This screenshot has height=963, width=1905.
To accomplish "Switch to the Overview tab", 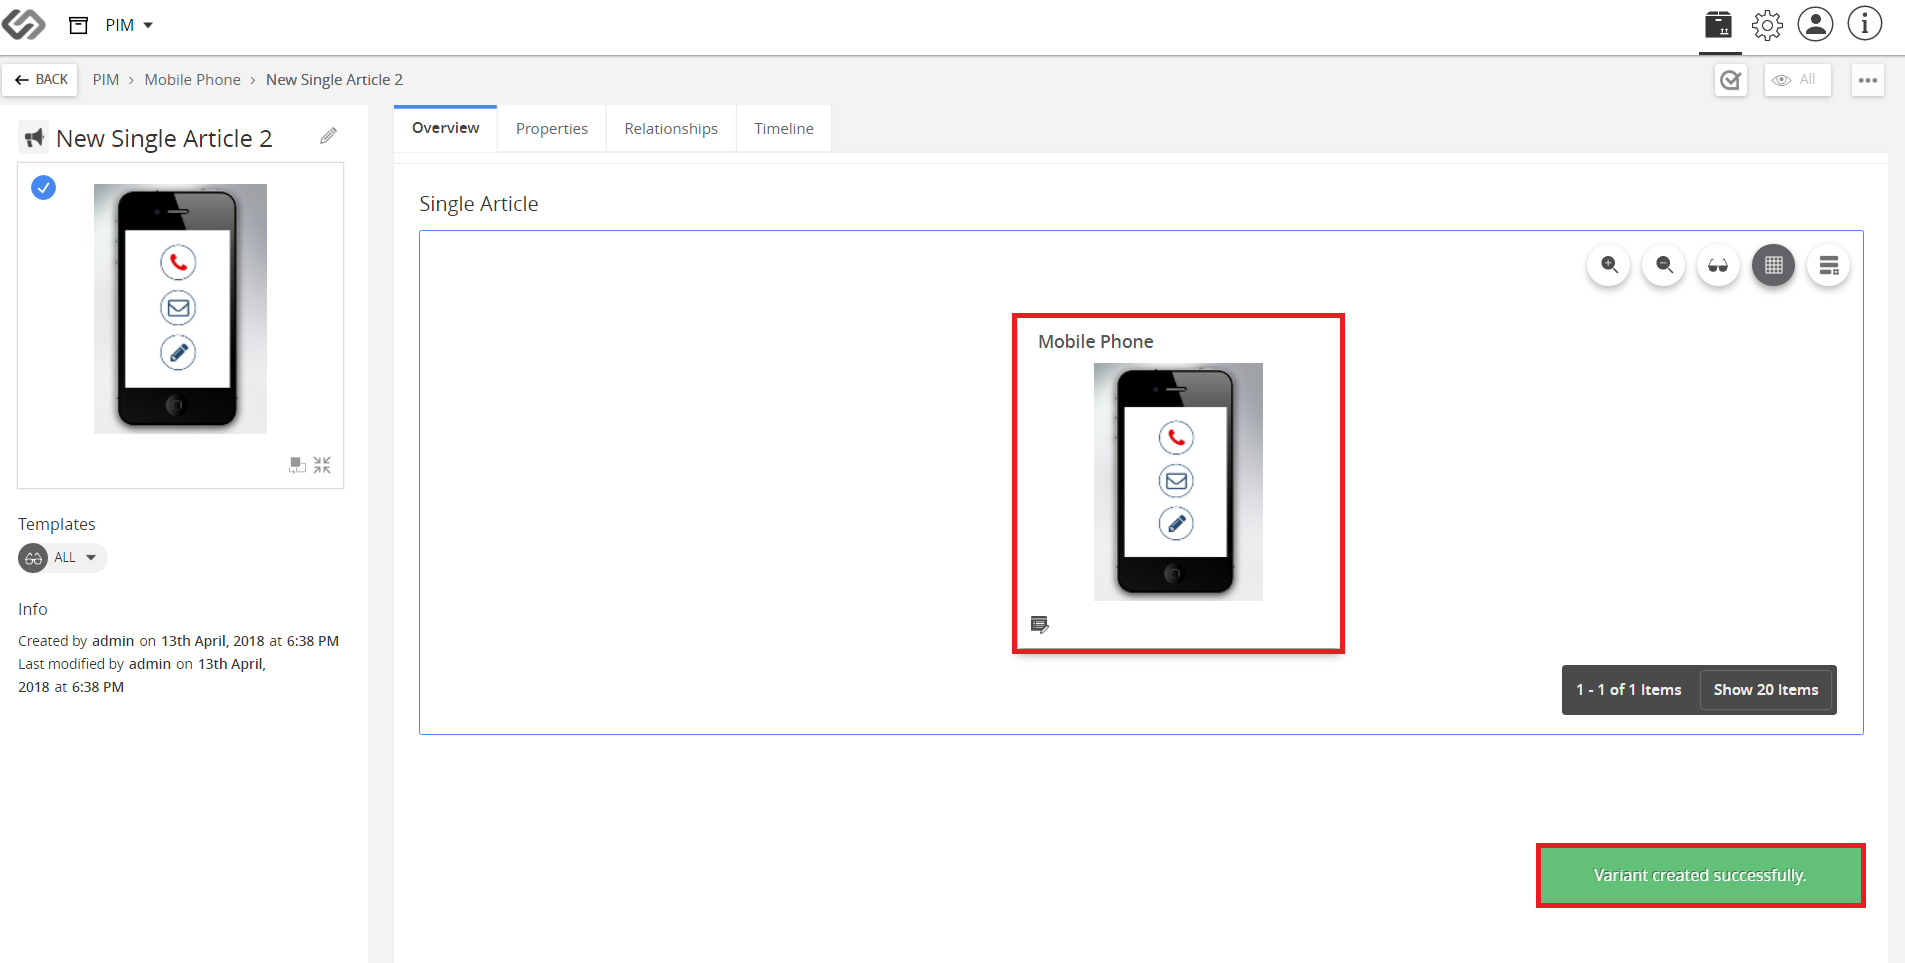I will tap(445, 128).
